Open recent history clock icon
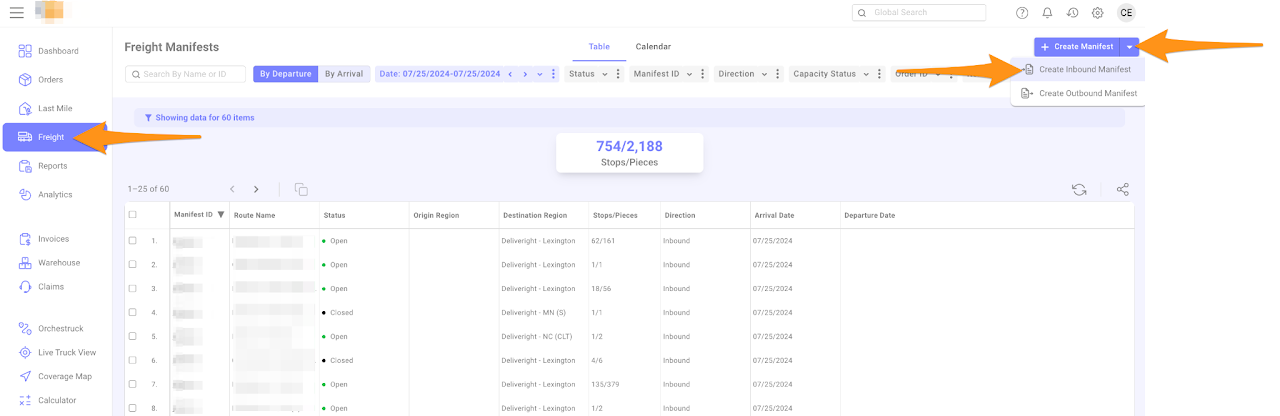The image size is (1280, 416). [x=1072, y=13]
